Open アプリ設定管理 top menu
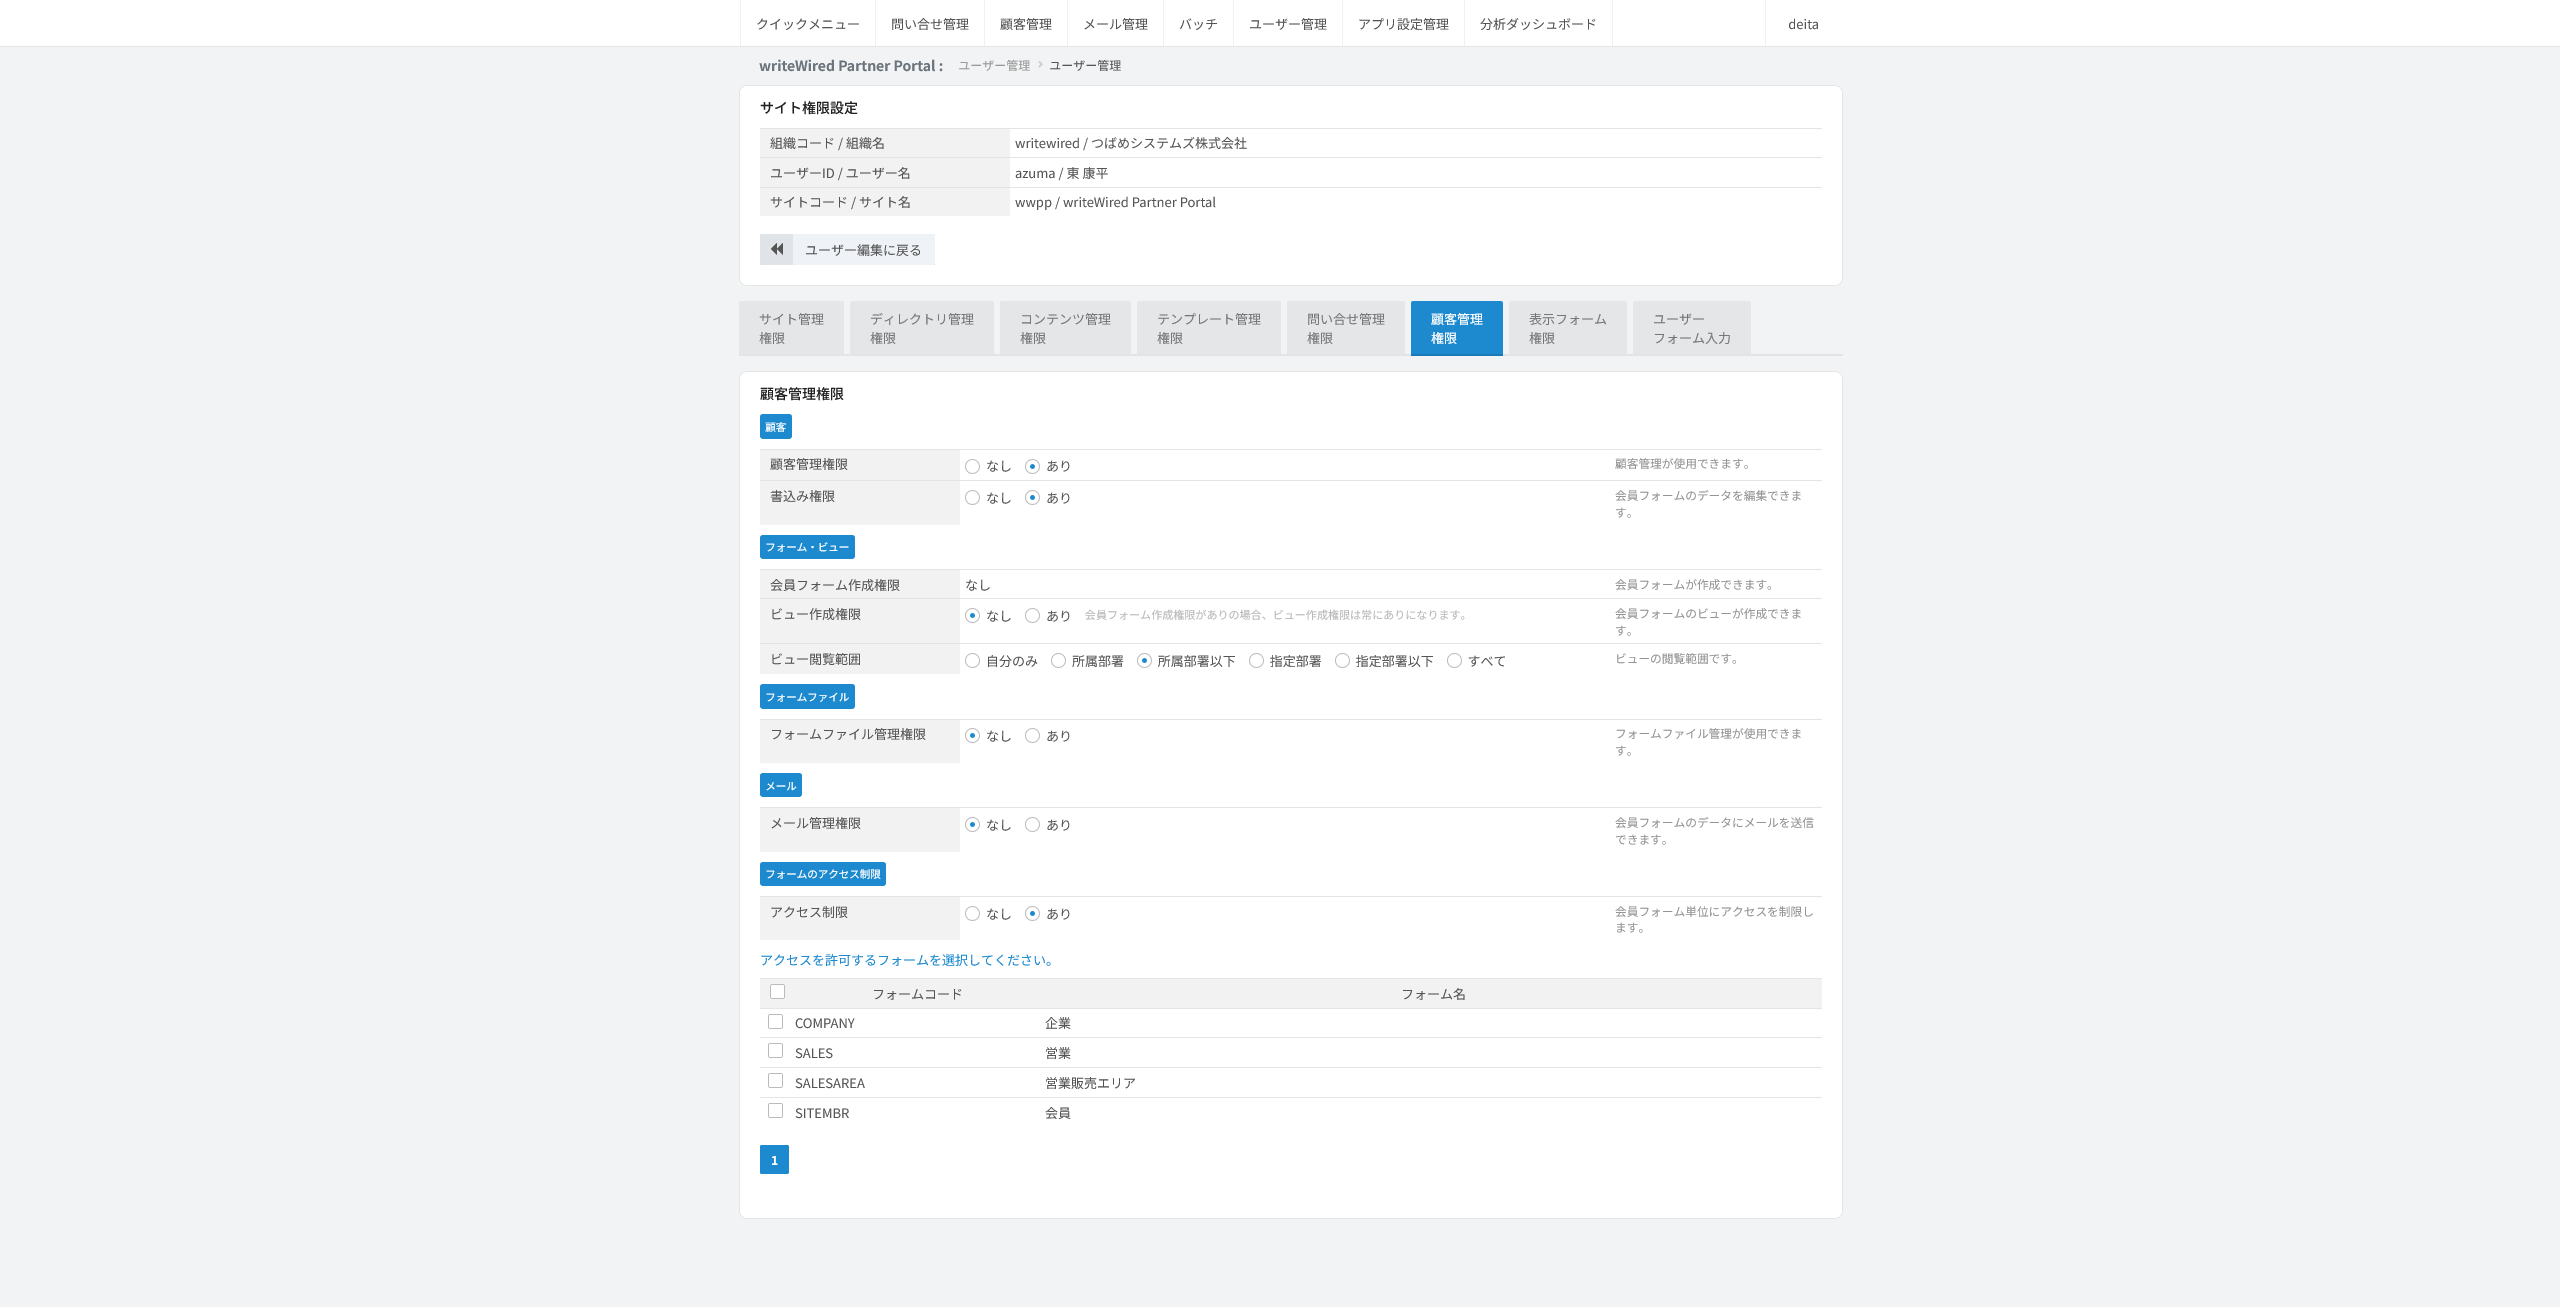The image size is (2560, 1307). coord(1404,24)
